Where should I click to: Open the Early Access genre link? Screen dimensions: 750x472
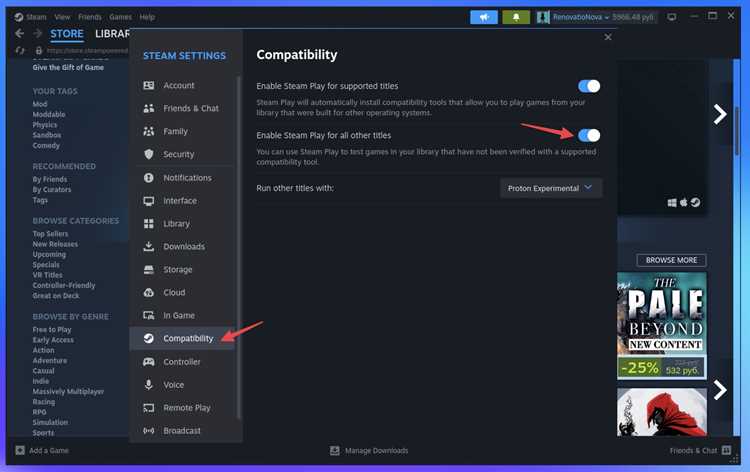pos(53,340)
